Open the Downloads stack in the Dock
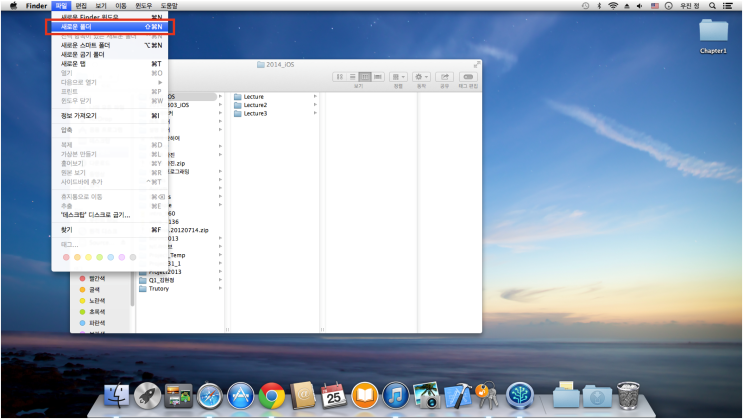Viewport: 743px width, 419px height. (x=597, y=396)
